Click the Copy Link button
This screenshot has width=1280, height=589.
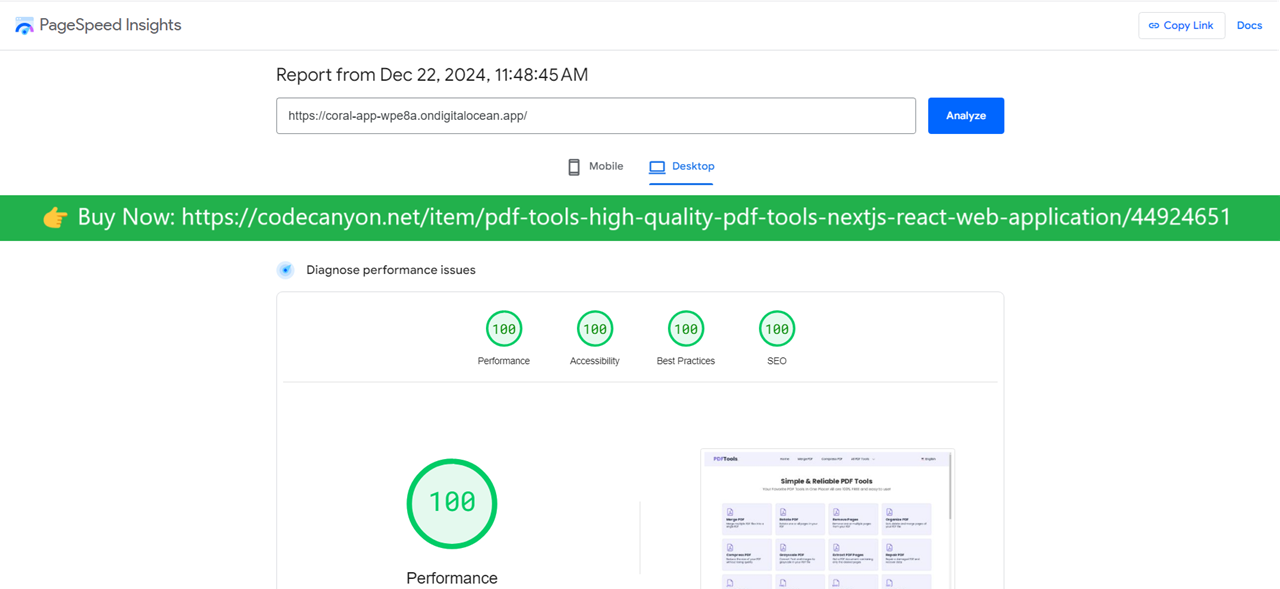(1181, 25)
